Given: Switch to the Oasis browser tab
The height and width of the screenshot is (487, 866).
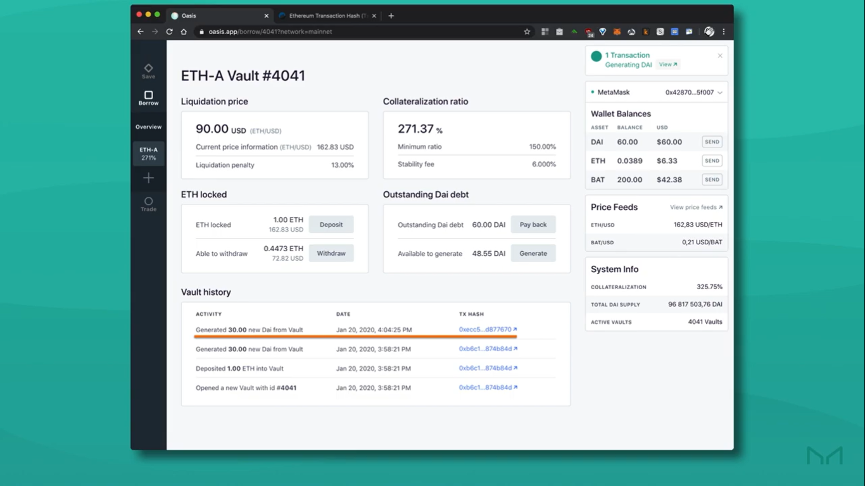Looking at the screenshot, I should point(218,15).
